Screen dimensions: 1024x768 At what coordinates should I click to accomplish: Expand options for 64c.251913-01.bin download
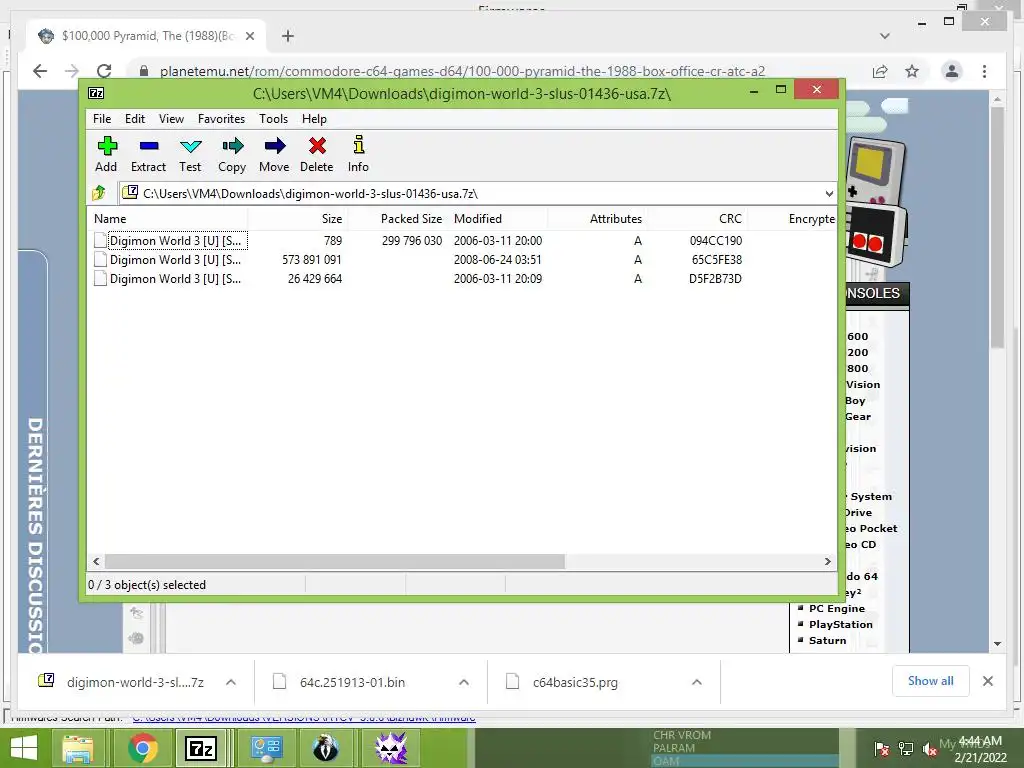(x=464, y=682)
